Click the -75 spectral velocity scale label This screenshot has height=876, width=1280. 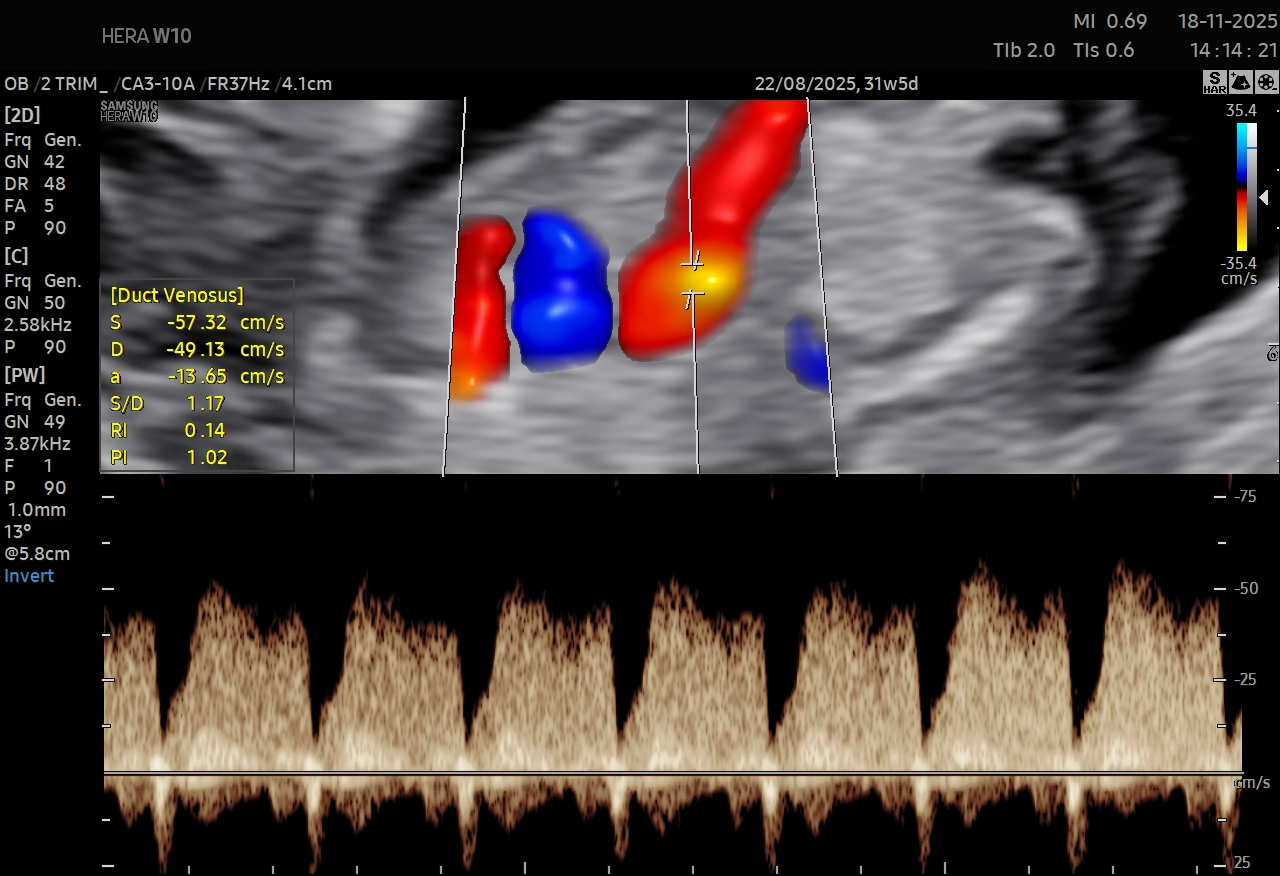(x=1244, y=496)
